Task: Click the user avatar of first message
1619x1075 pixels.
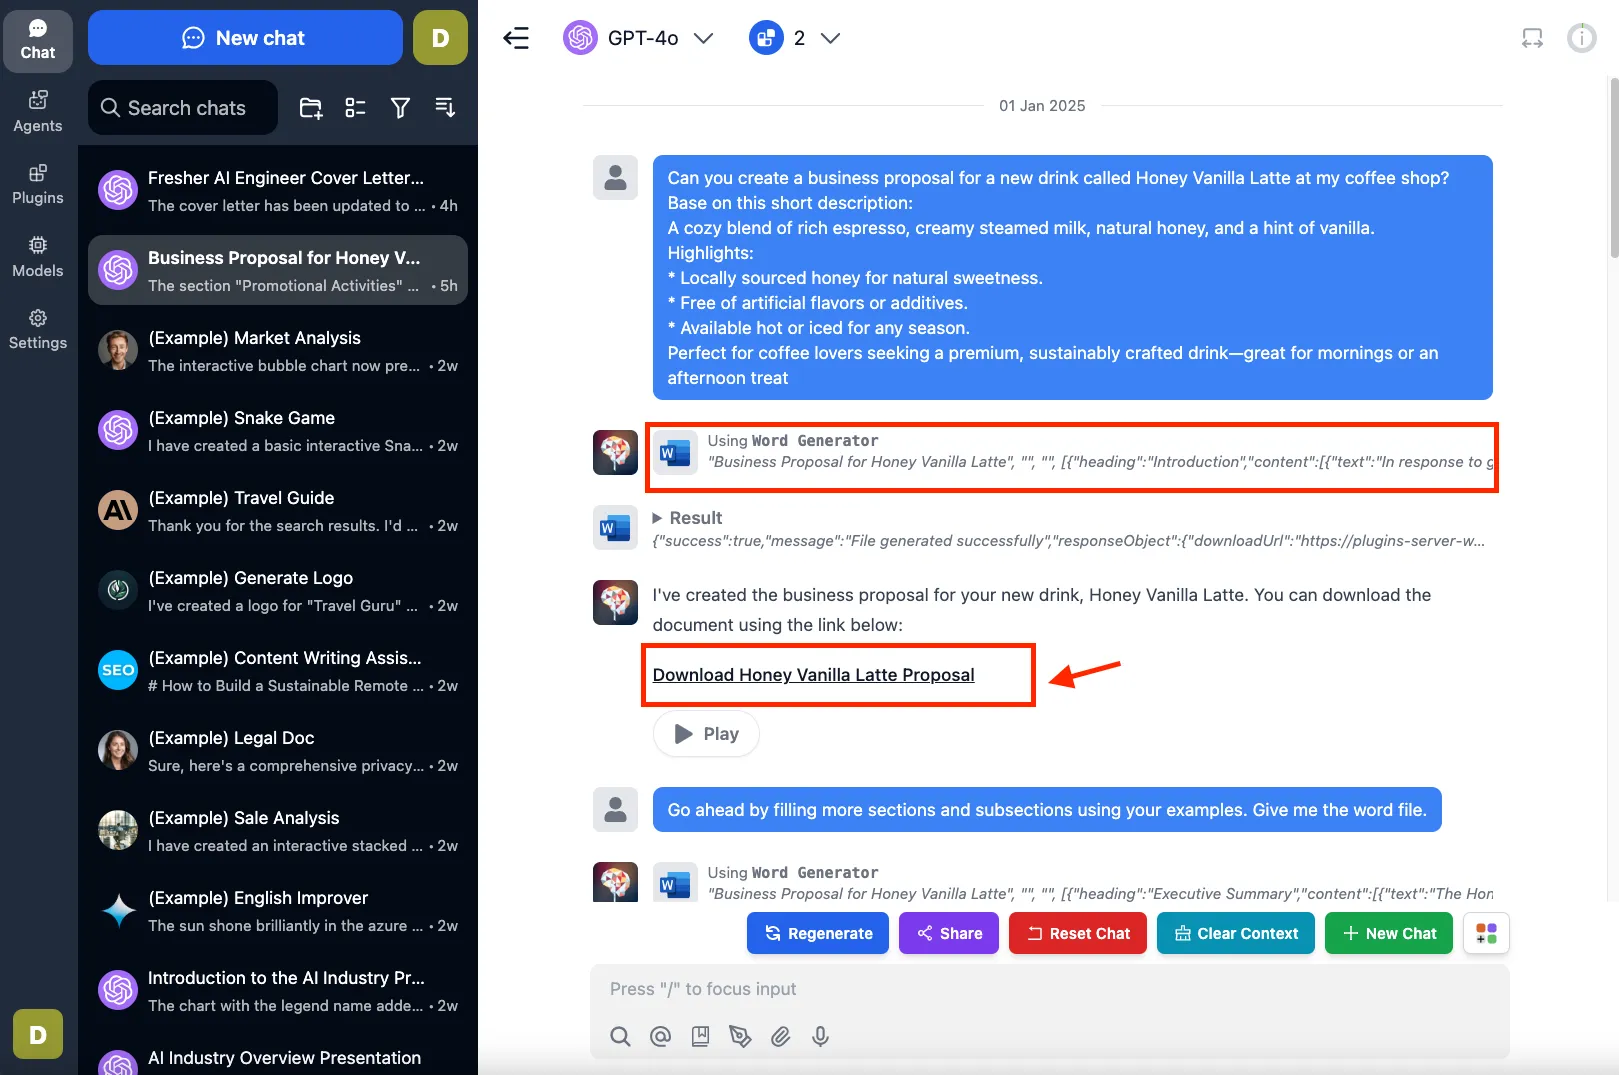Action: [615, 178]
